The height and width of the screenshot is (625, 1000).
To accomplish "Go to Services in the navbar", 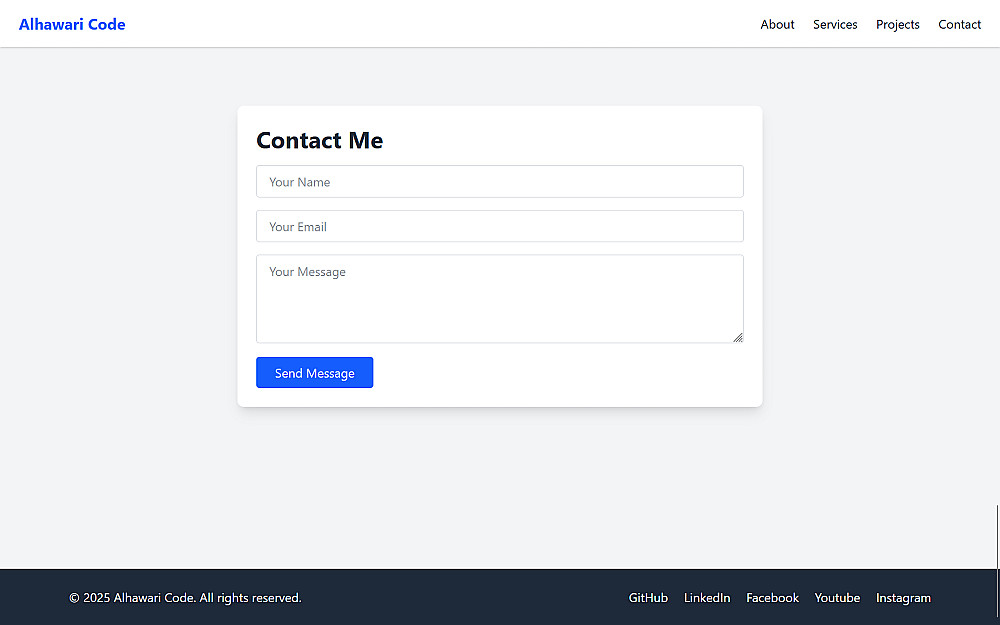I will 835,24.
